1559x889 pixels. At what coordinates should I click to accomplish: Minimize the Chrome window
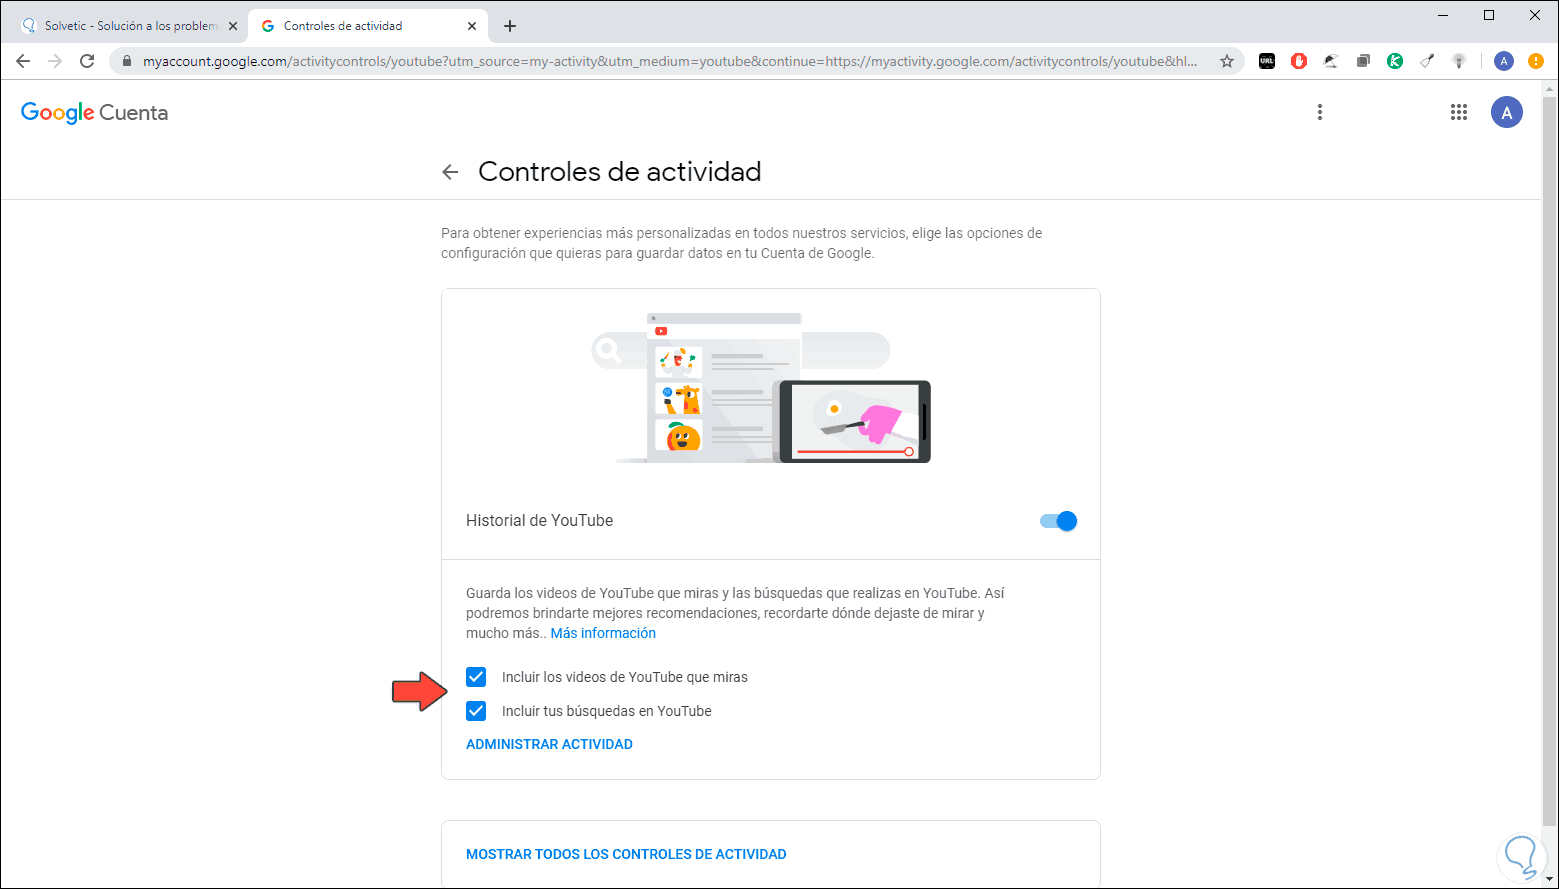[x=1443, y=15]
